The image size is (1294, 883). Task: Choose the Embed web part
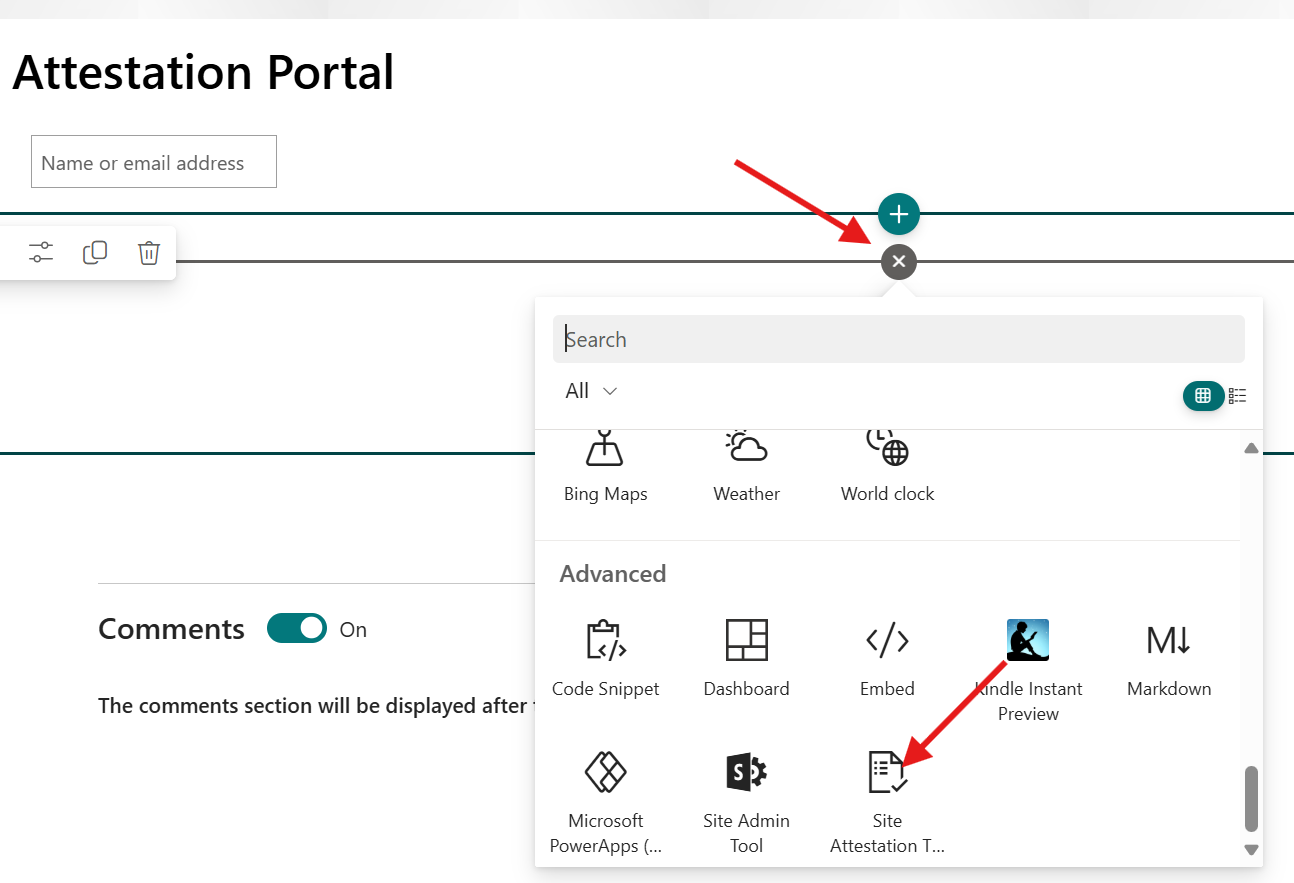[887, 657]
